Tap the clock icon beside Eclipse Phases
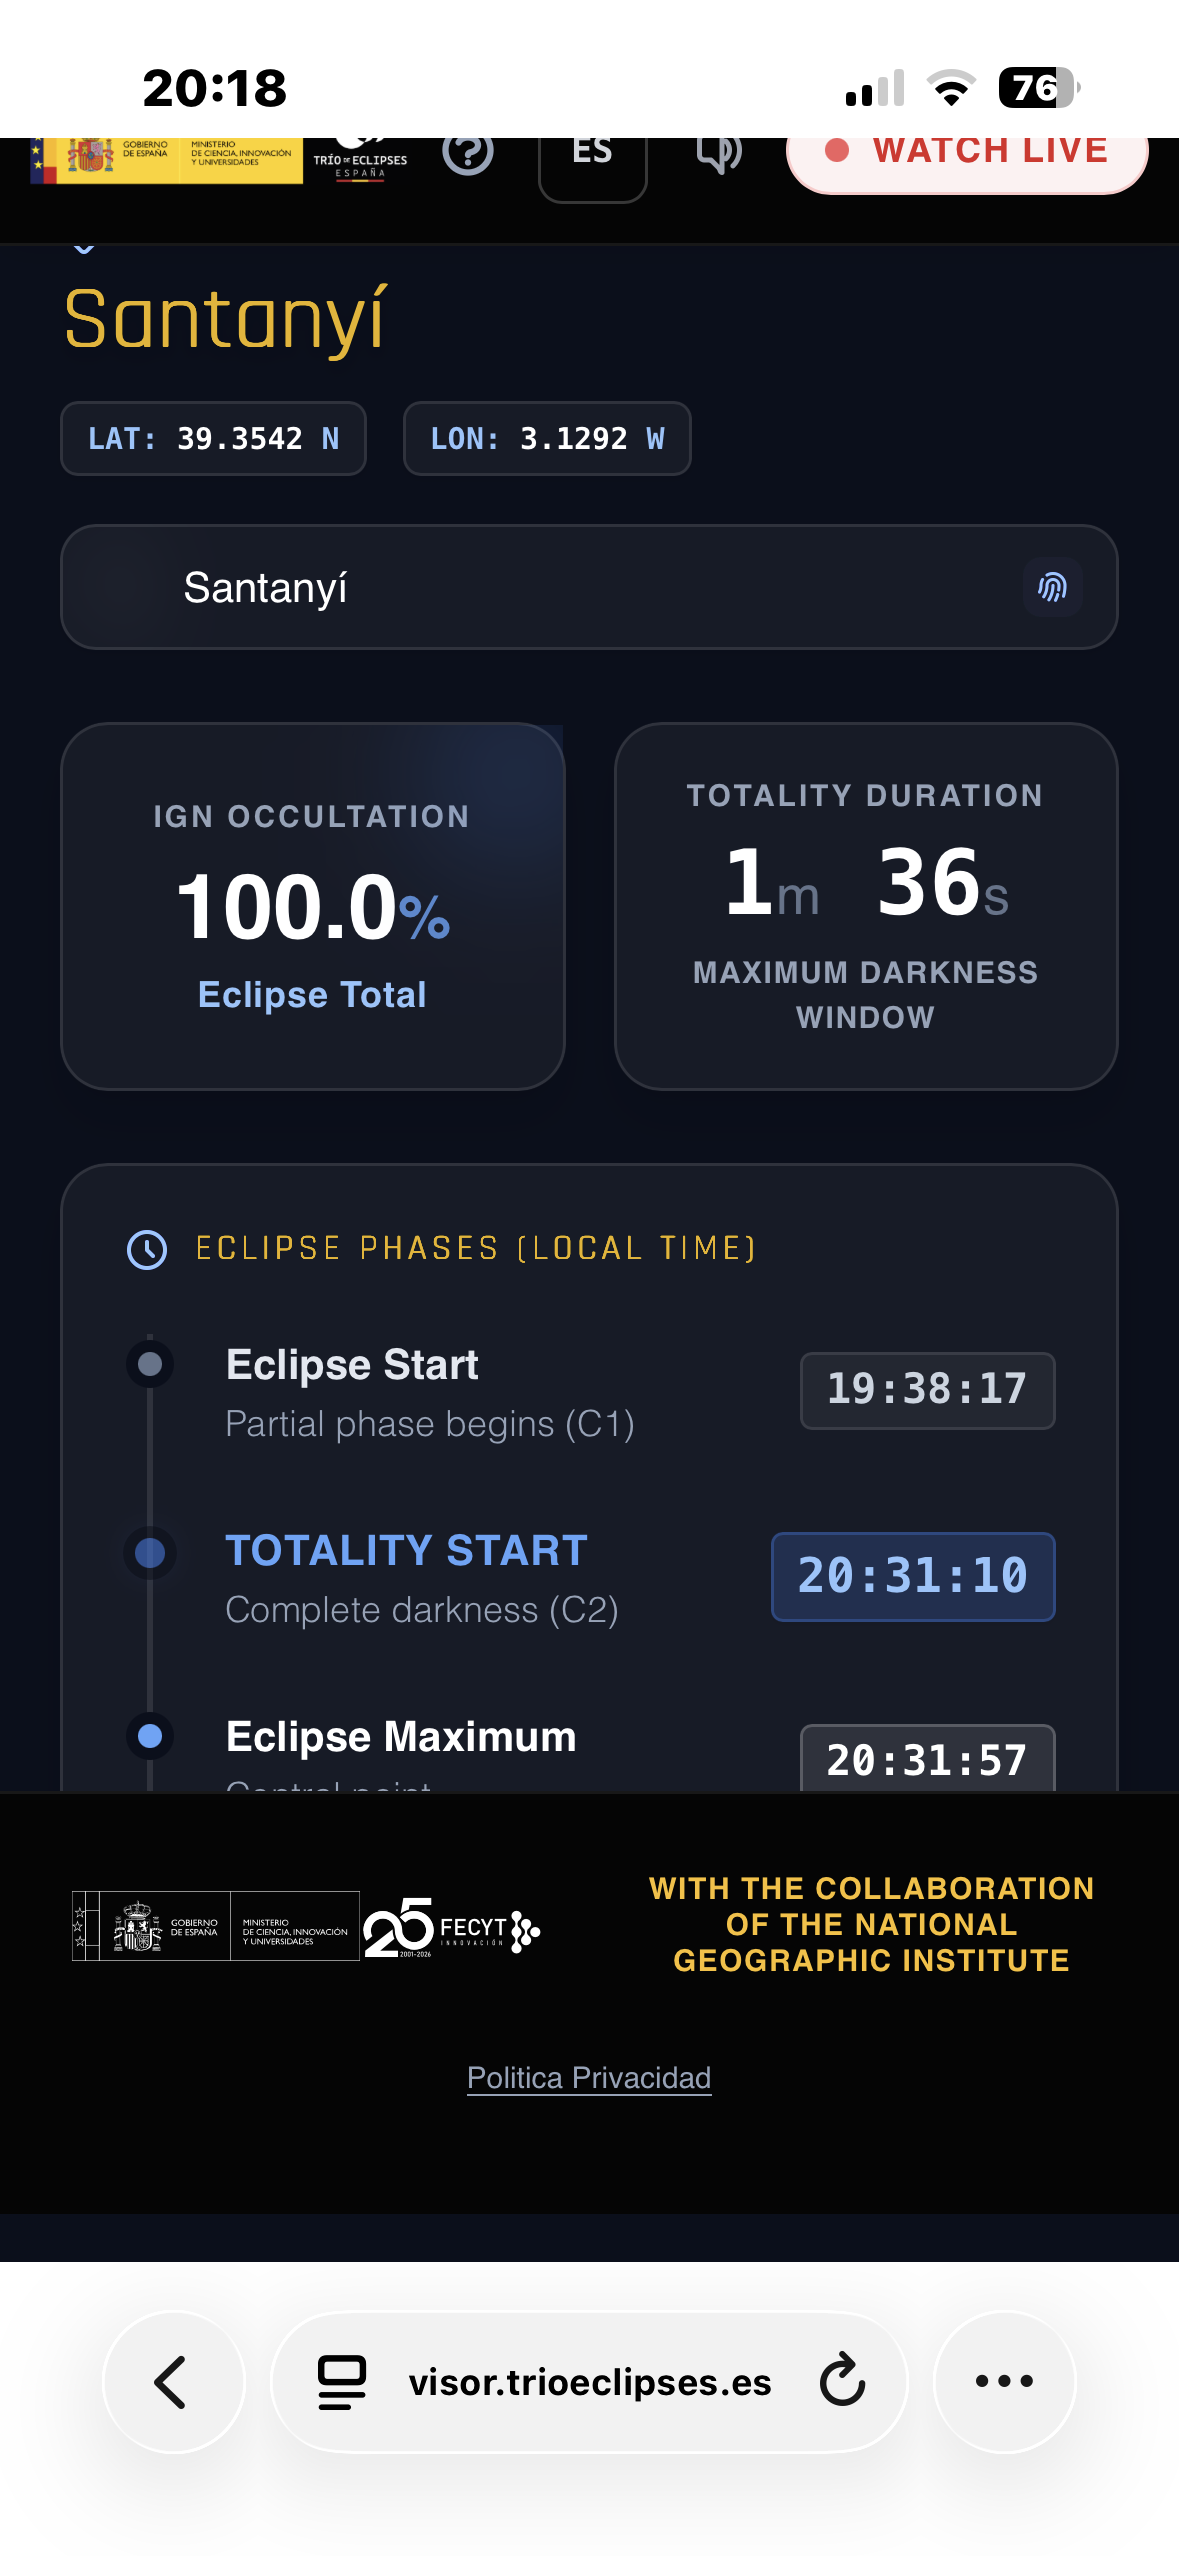The height and width of the screenshot is (2556, 1179). coord(147,1249)
